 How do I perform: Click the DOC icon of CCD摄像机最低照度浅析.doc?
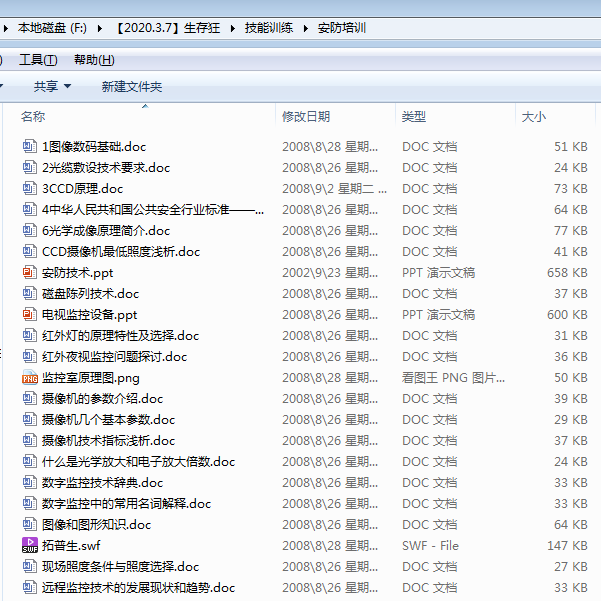30,251
